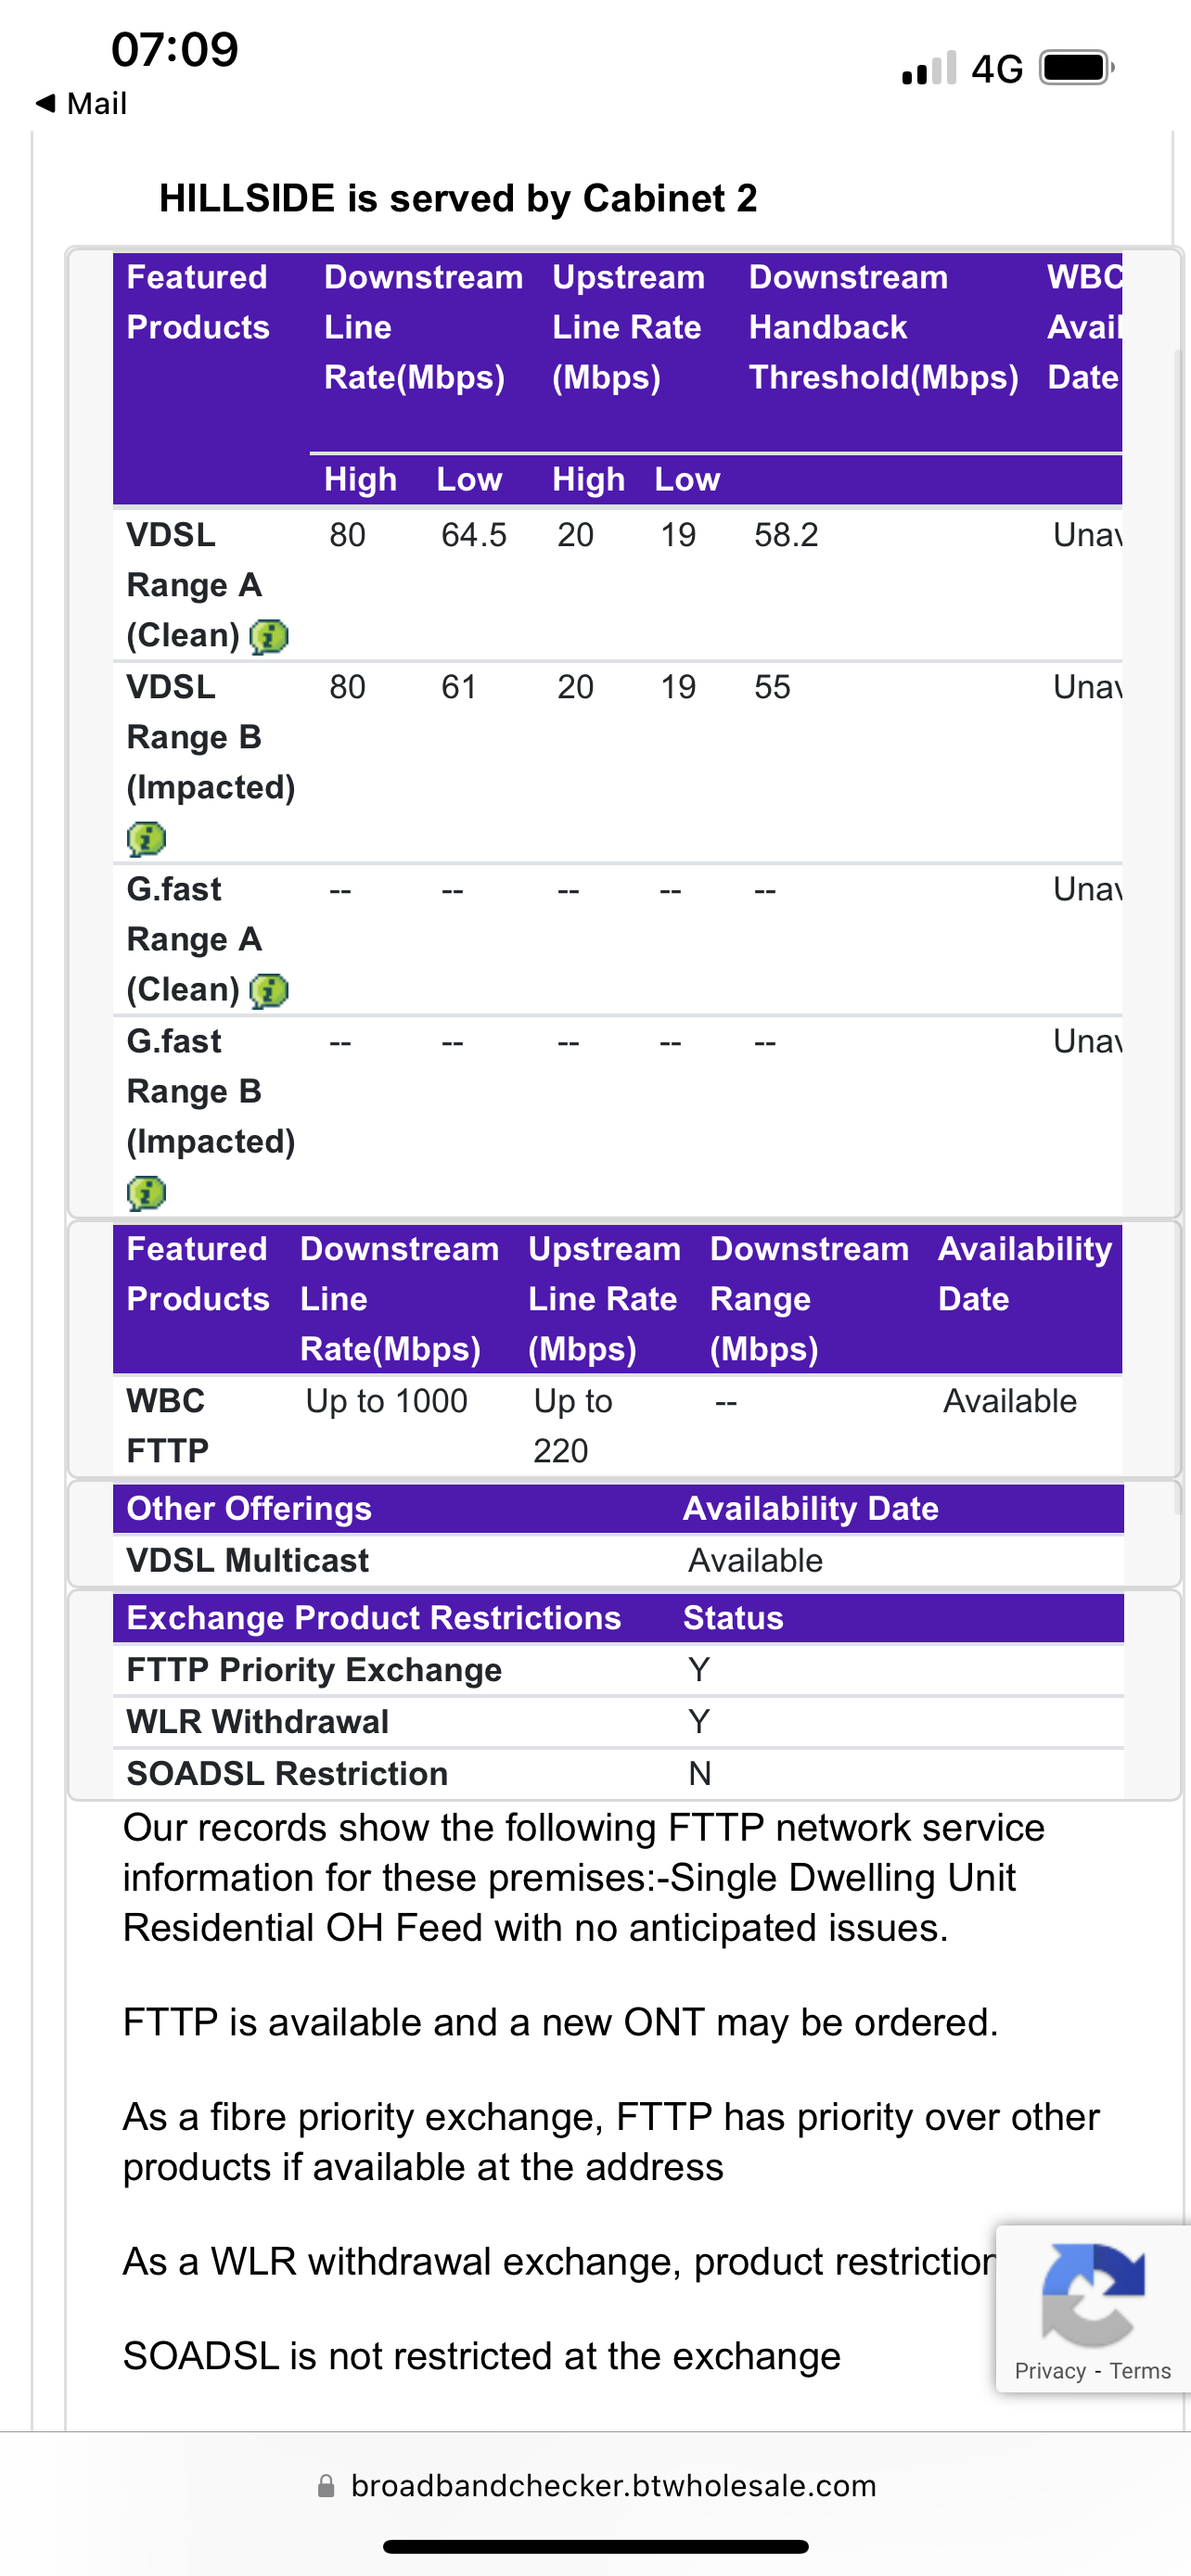Tap info icon beside VDSL Range A (Clean)

coord(268,636)
